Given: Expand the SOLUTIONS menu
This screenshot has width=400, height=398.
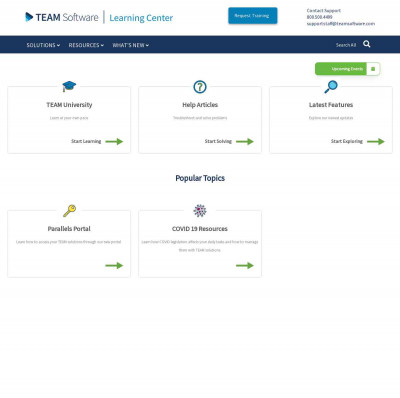Looking at the screenshot, I should point(43,45).
